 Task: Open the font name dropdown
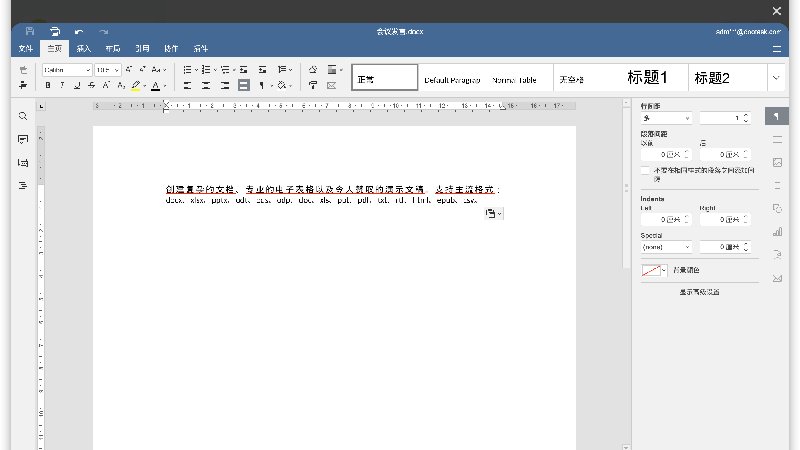tap(67, 70)
